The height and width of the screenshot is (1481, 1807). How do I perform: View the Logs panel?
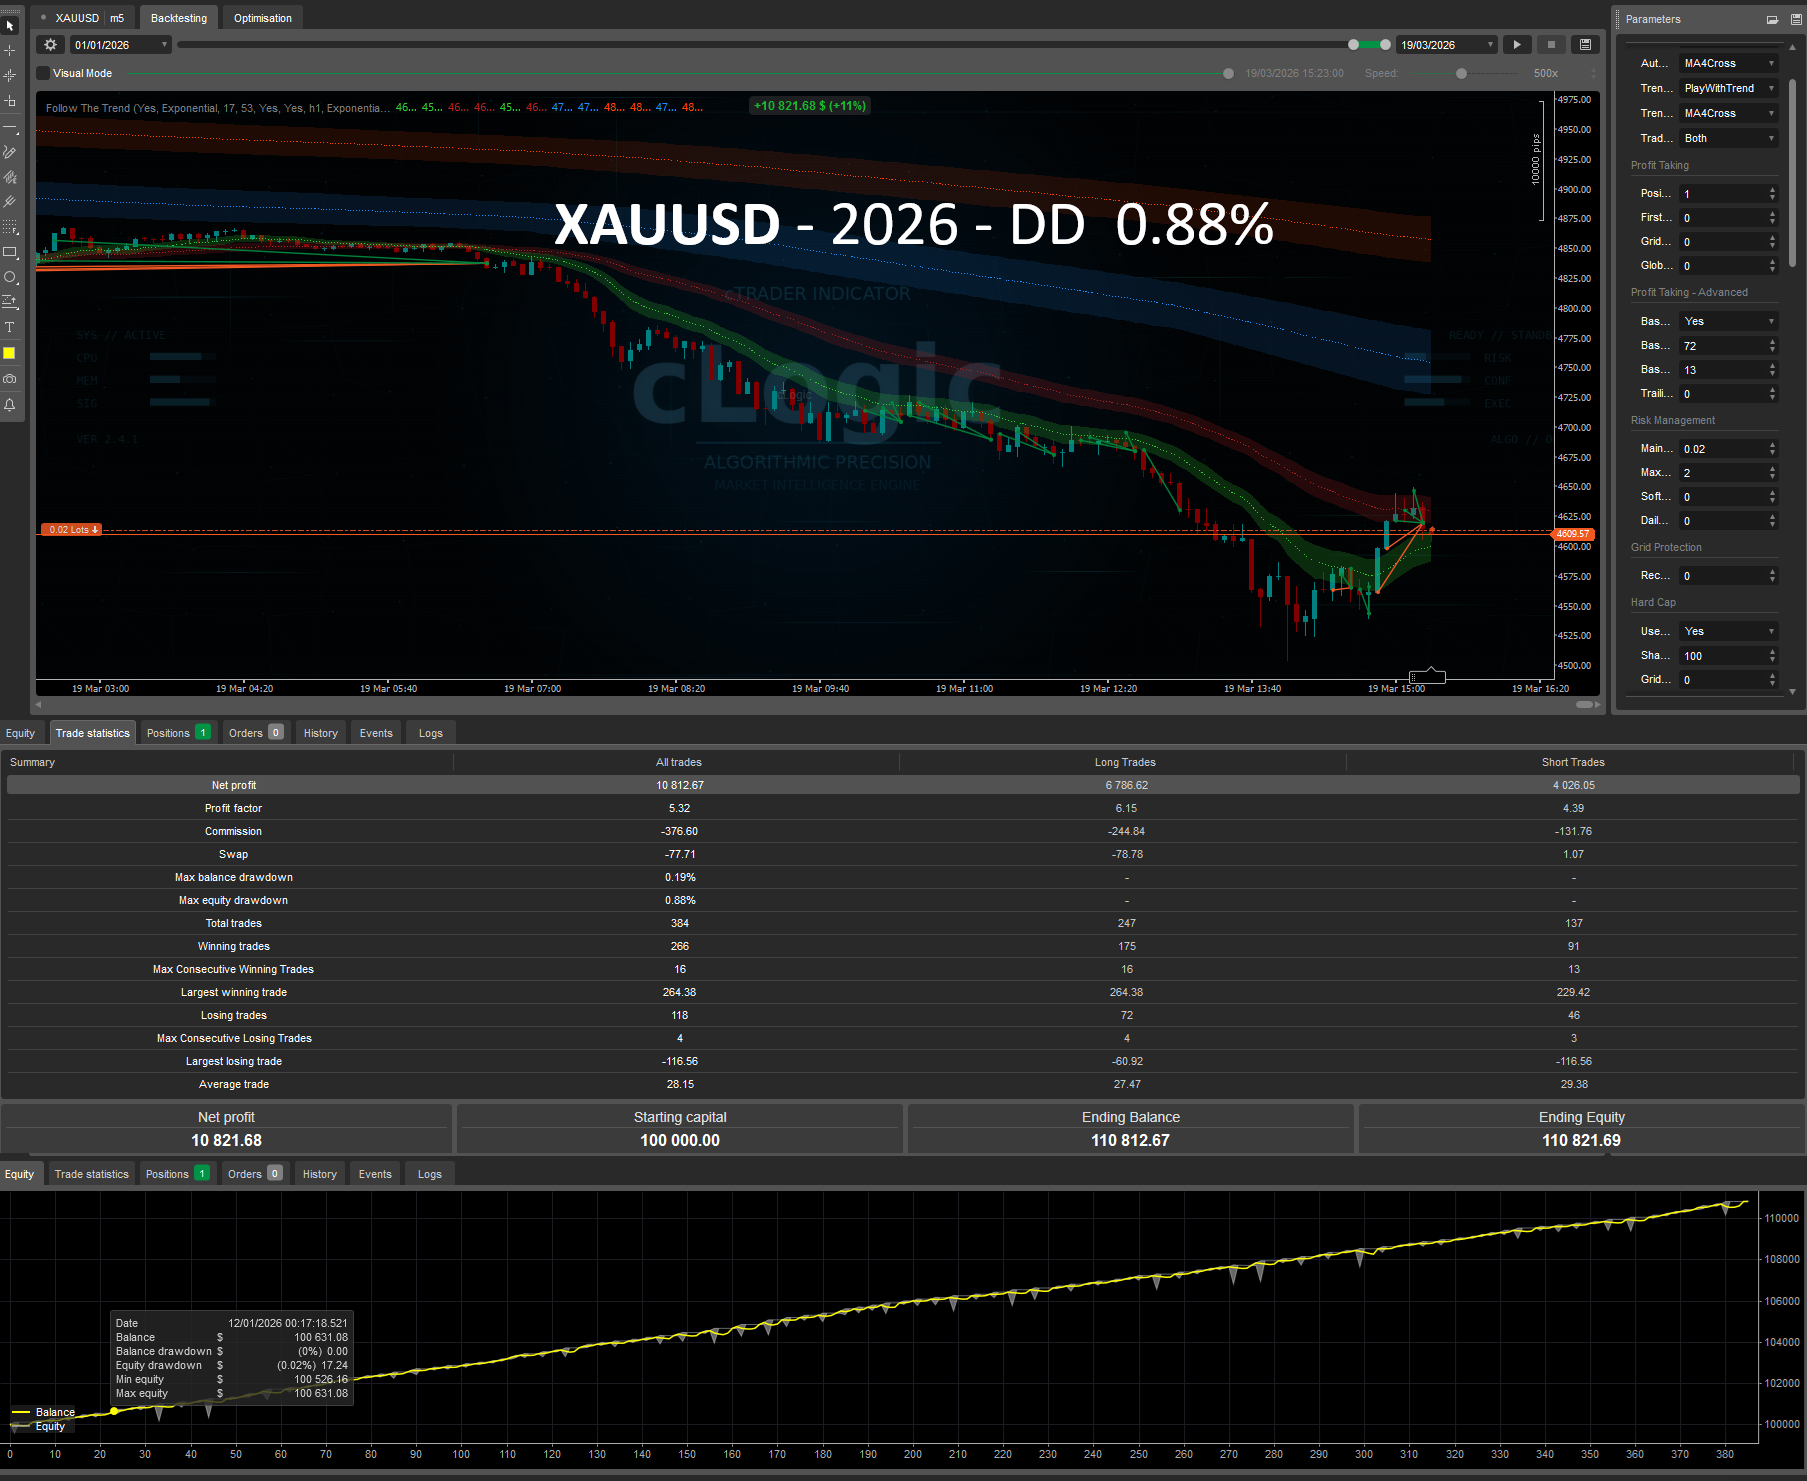pos(430,732)
